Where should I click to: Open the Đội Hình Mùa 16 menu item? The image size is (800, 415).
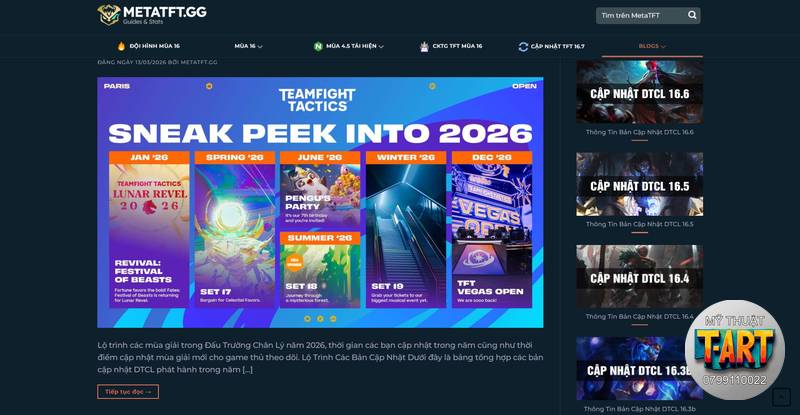point(155,46)
